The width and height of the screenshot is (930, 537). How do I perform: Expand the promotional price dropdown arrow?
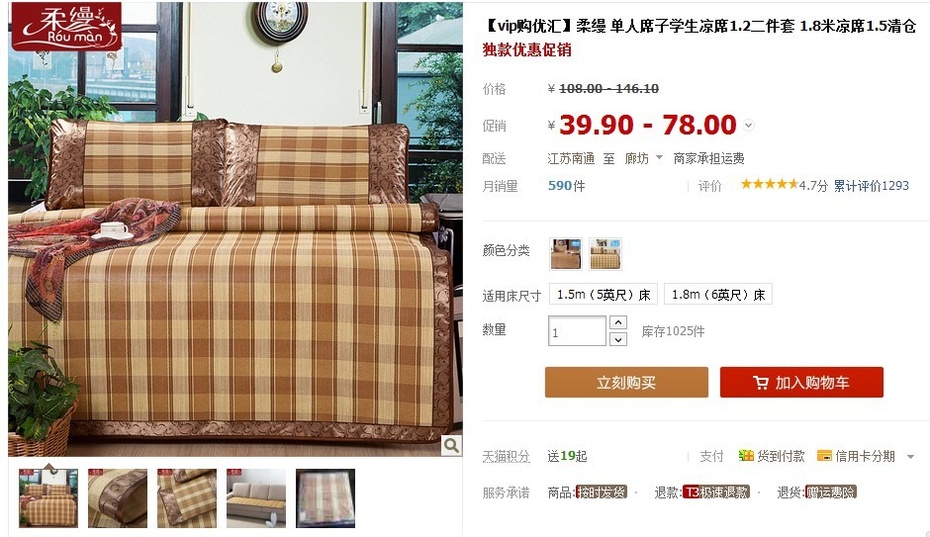click(x=749, y=125)
